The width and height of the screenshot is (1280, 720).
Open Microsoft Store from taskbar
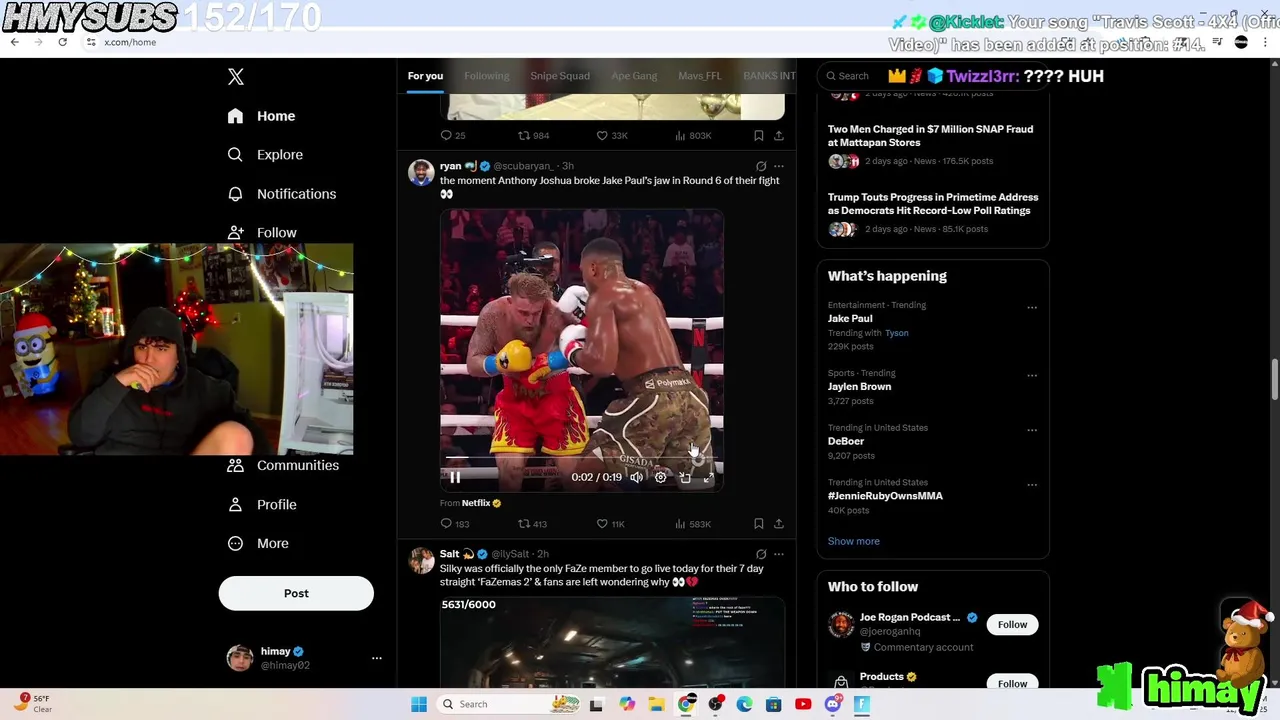tap(773, 704)
